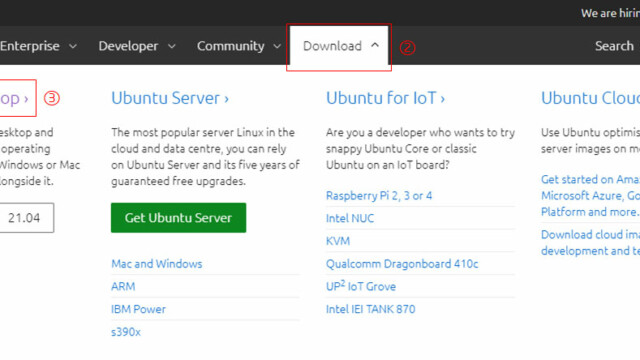This screenshot has width=640, height=360.
Task: Open the Download cloud images link
Action: click(590, 242)
